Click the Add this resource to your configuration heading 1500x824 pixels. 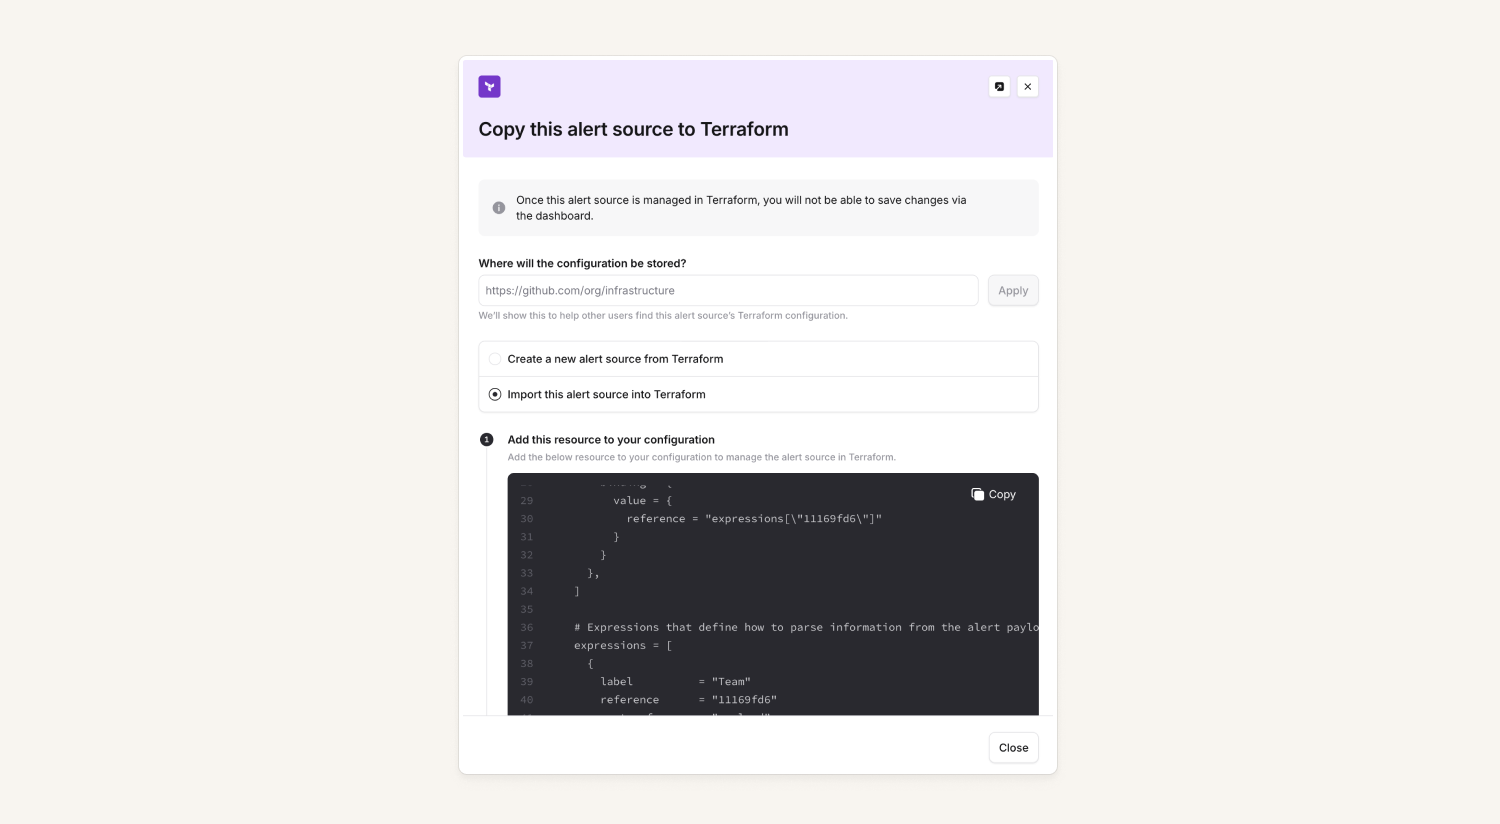[611, 440]
